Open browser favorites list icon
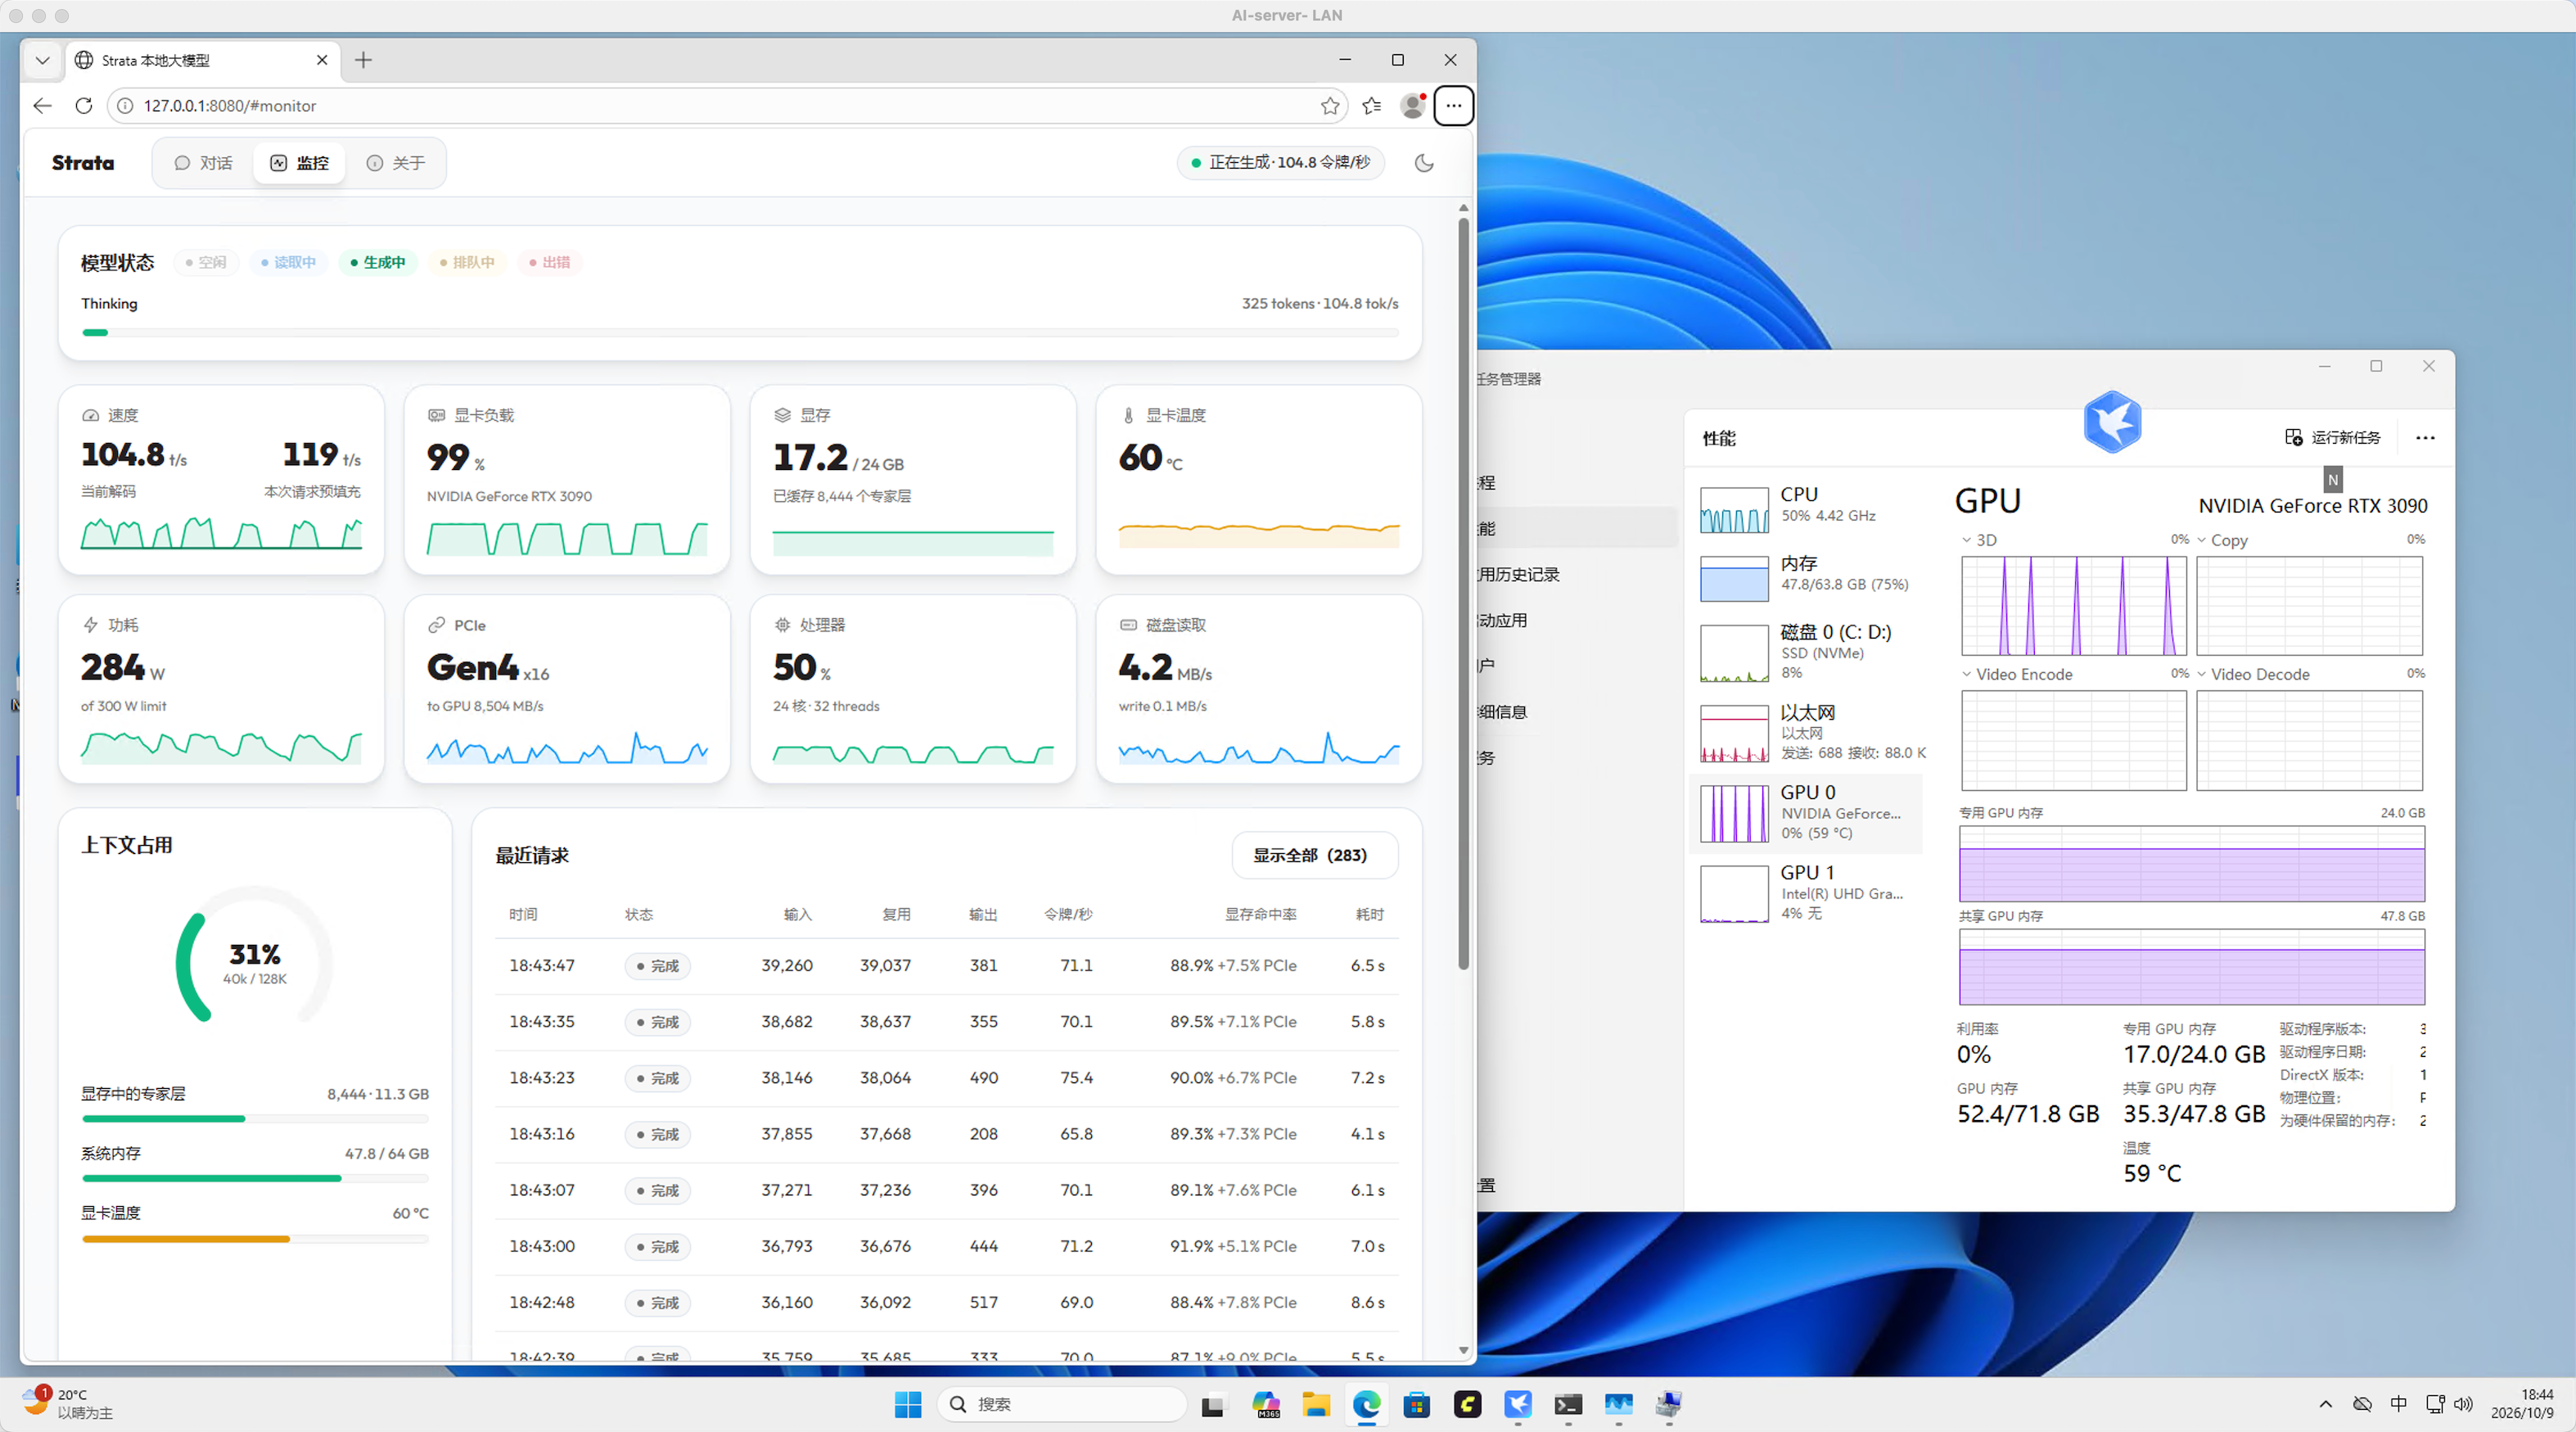The width and height of the screenshot is (2576, 1432). (x=1372, y=106)
